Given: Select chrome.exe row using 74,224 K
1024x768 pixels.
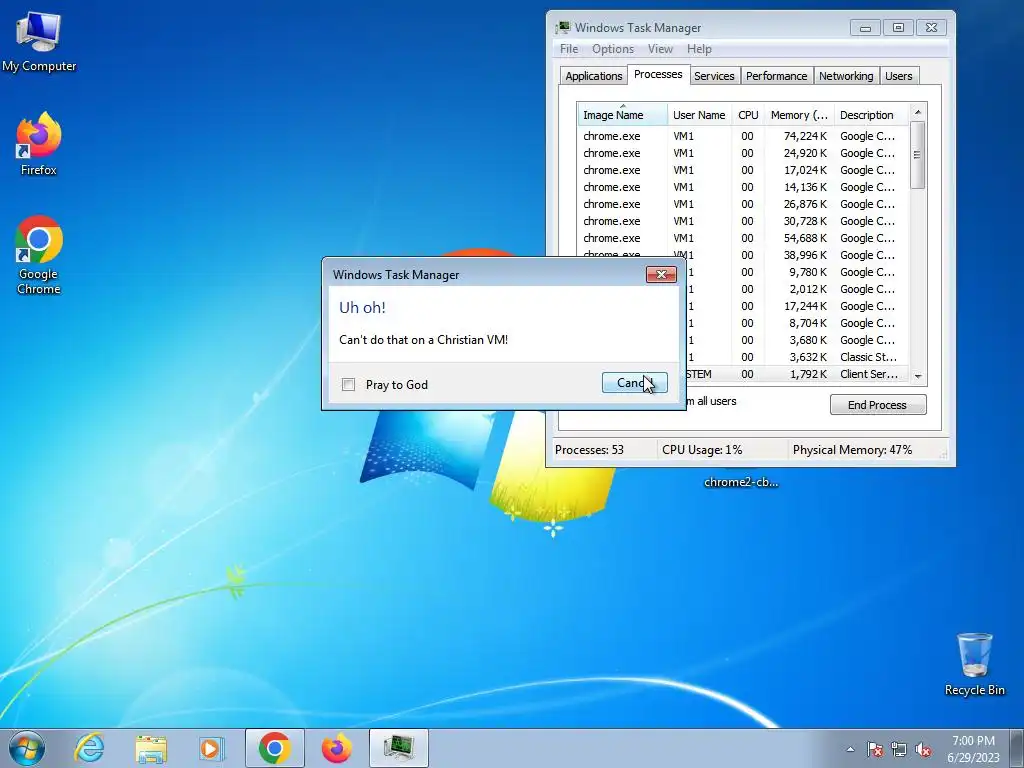Looking at the screenshot, I should coord(743,136).
